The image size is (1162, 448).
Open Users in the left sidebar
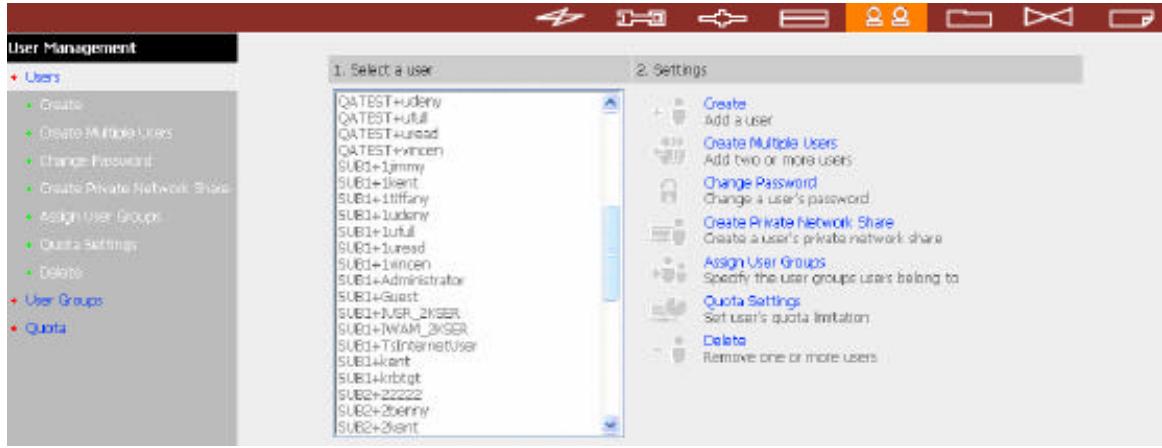tap(42, 77)
